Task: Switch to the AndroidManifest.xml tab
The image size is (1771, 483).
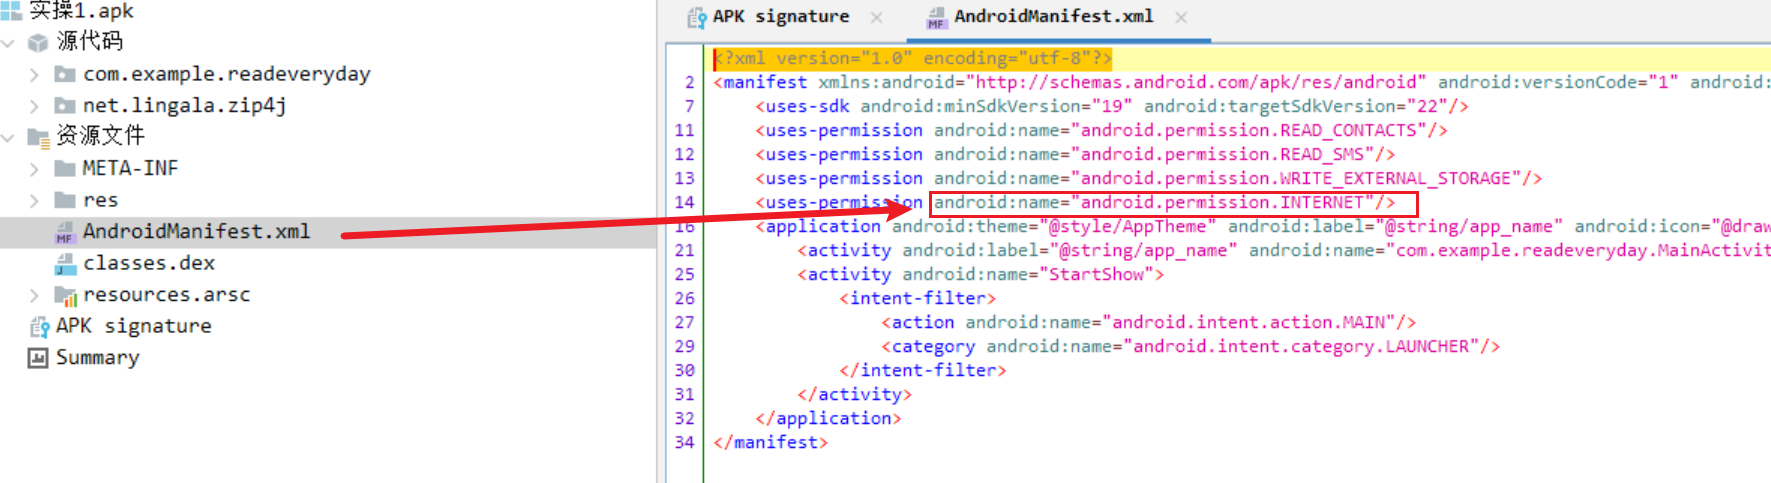Action: pyautogui.click(x=1053, y=17)
